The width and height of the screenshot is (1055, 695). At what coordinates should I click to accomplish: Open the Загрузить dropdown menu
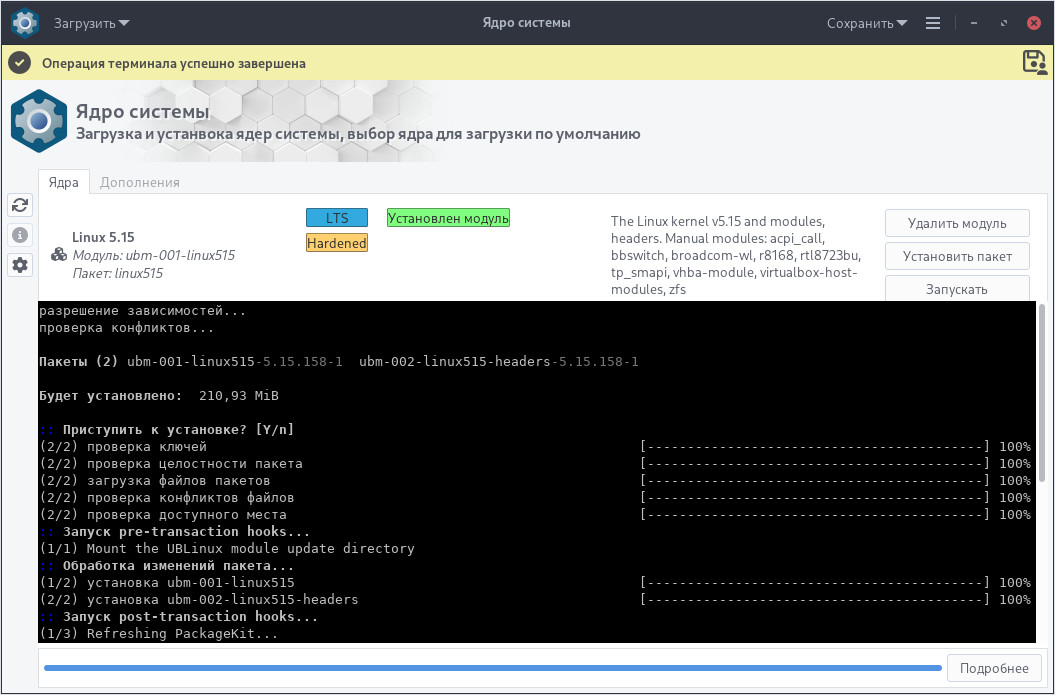click(92, 23)
